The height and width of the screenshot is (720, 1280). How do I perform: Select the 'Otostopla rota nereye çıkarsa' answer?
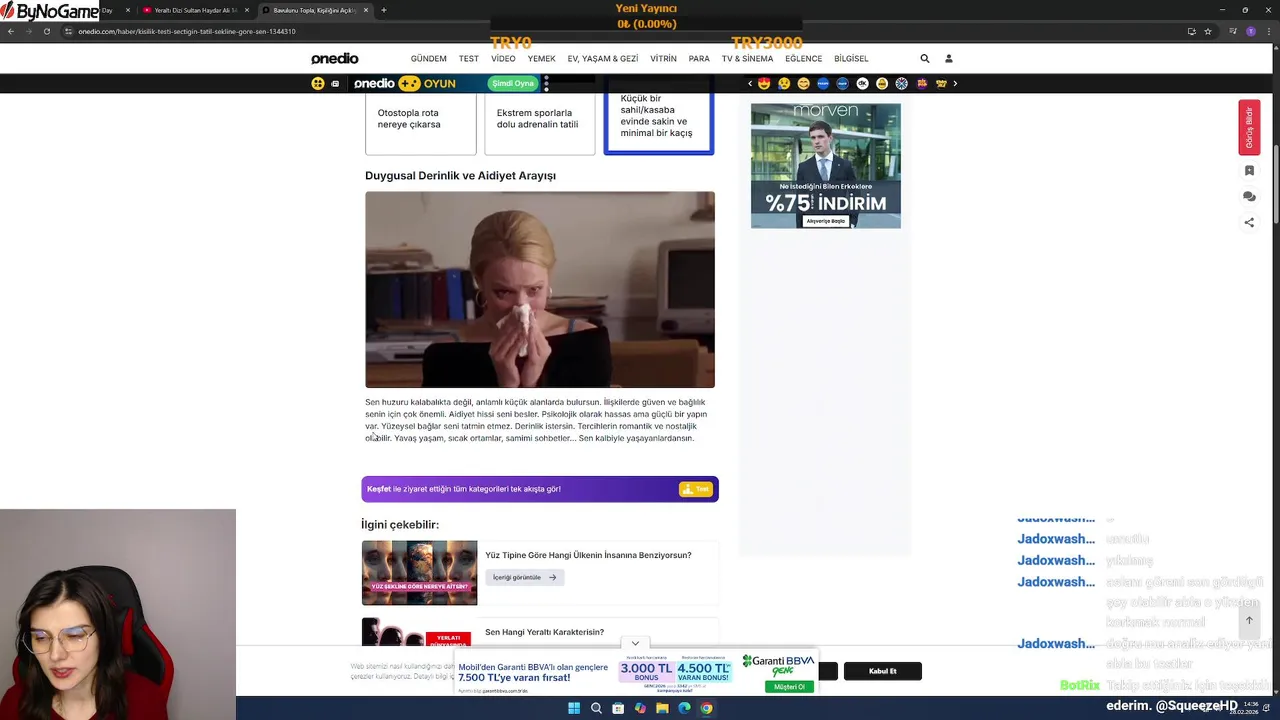pyautogui.click(x=420, y=123)
